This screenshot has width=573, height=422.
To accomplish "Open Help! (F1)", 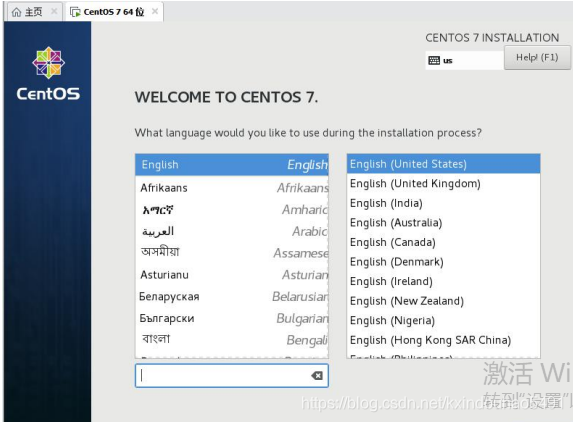I will click(537, 57).
